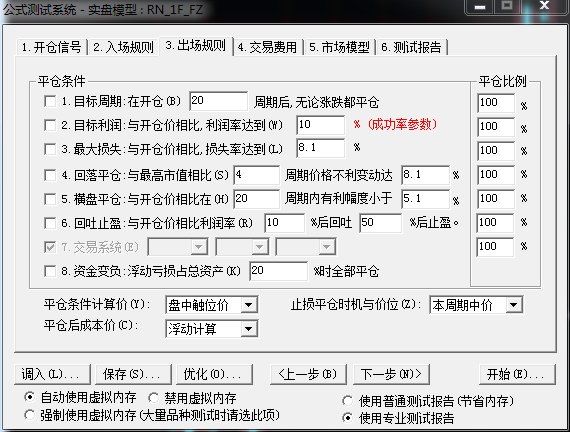The width and height of the screenshot is (570, 432).
Task: Click 横盘平仓 favorable range percent field
Action: tap(426, 199)
